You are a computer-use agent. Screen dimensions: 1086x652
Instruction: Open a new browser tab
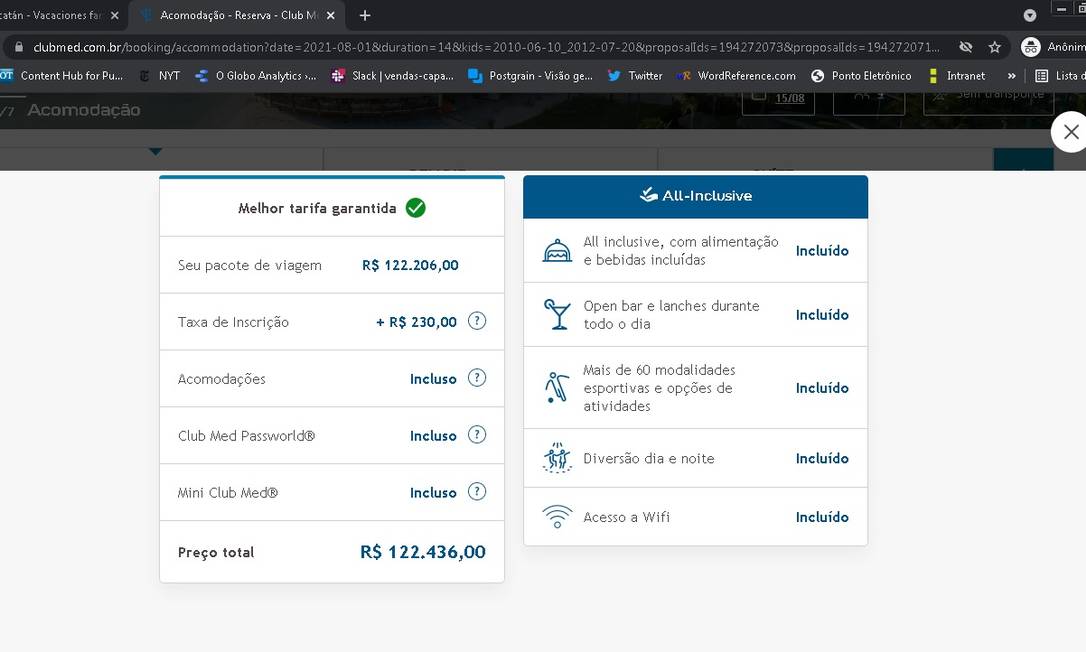point(365,15)
